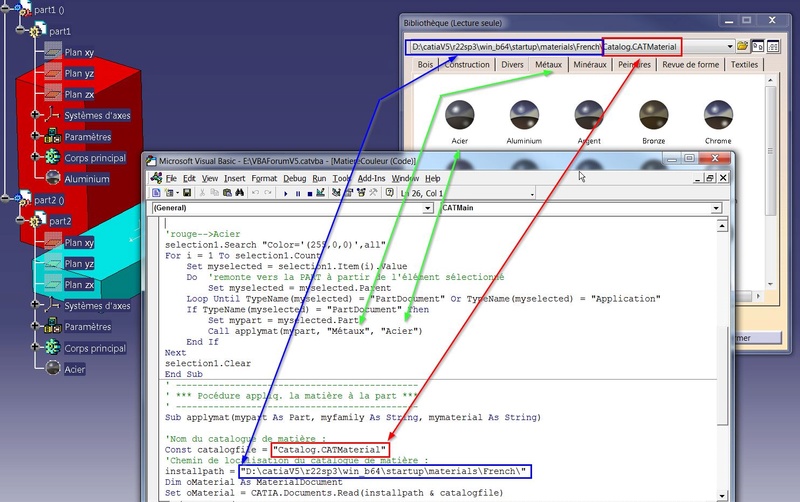Expand Systèmes d'axes under part1
The height and width of the screenshot is (502, 800).
tap(35, 115)
